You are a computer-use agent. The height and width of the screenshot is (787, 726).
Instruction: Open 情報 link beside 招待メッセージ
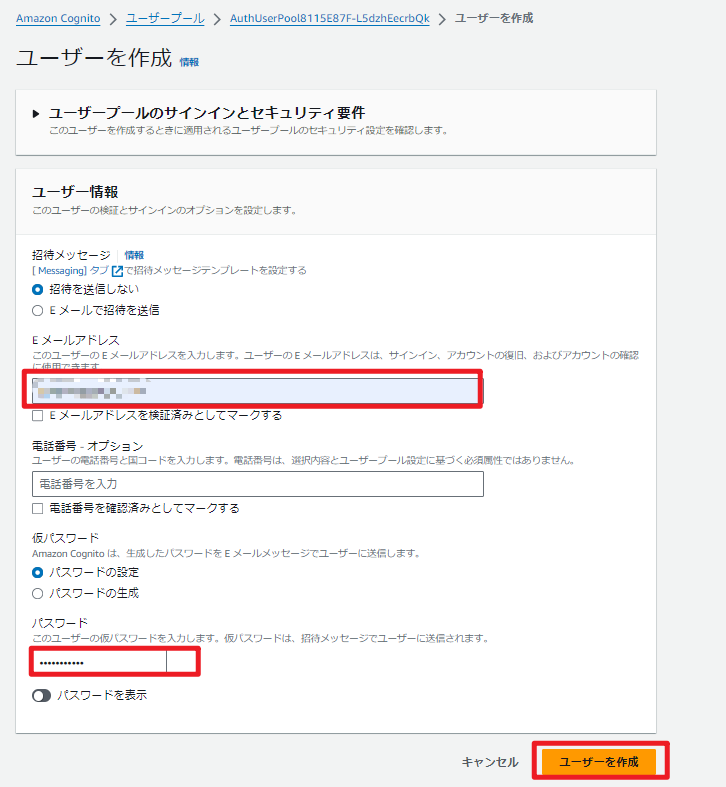pos(134,255)
